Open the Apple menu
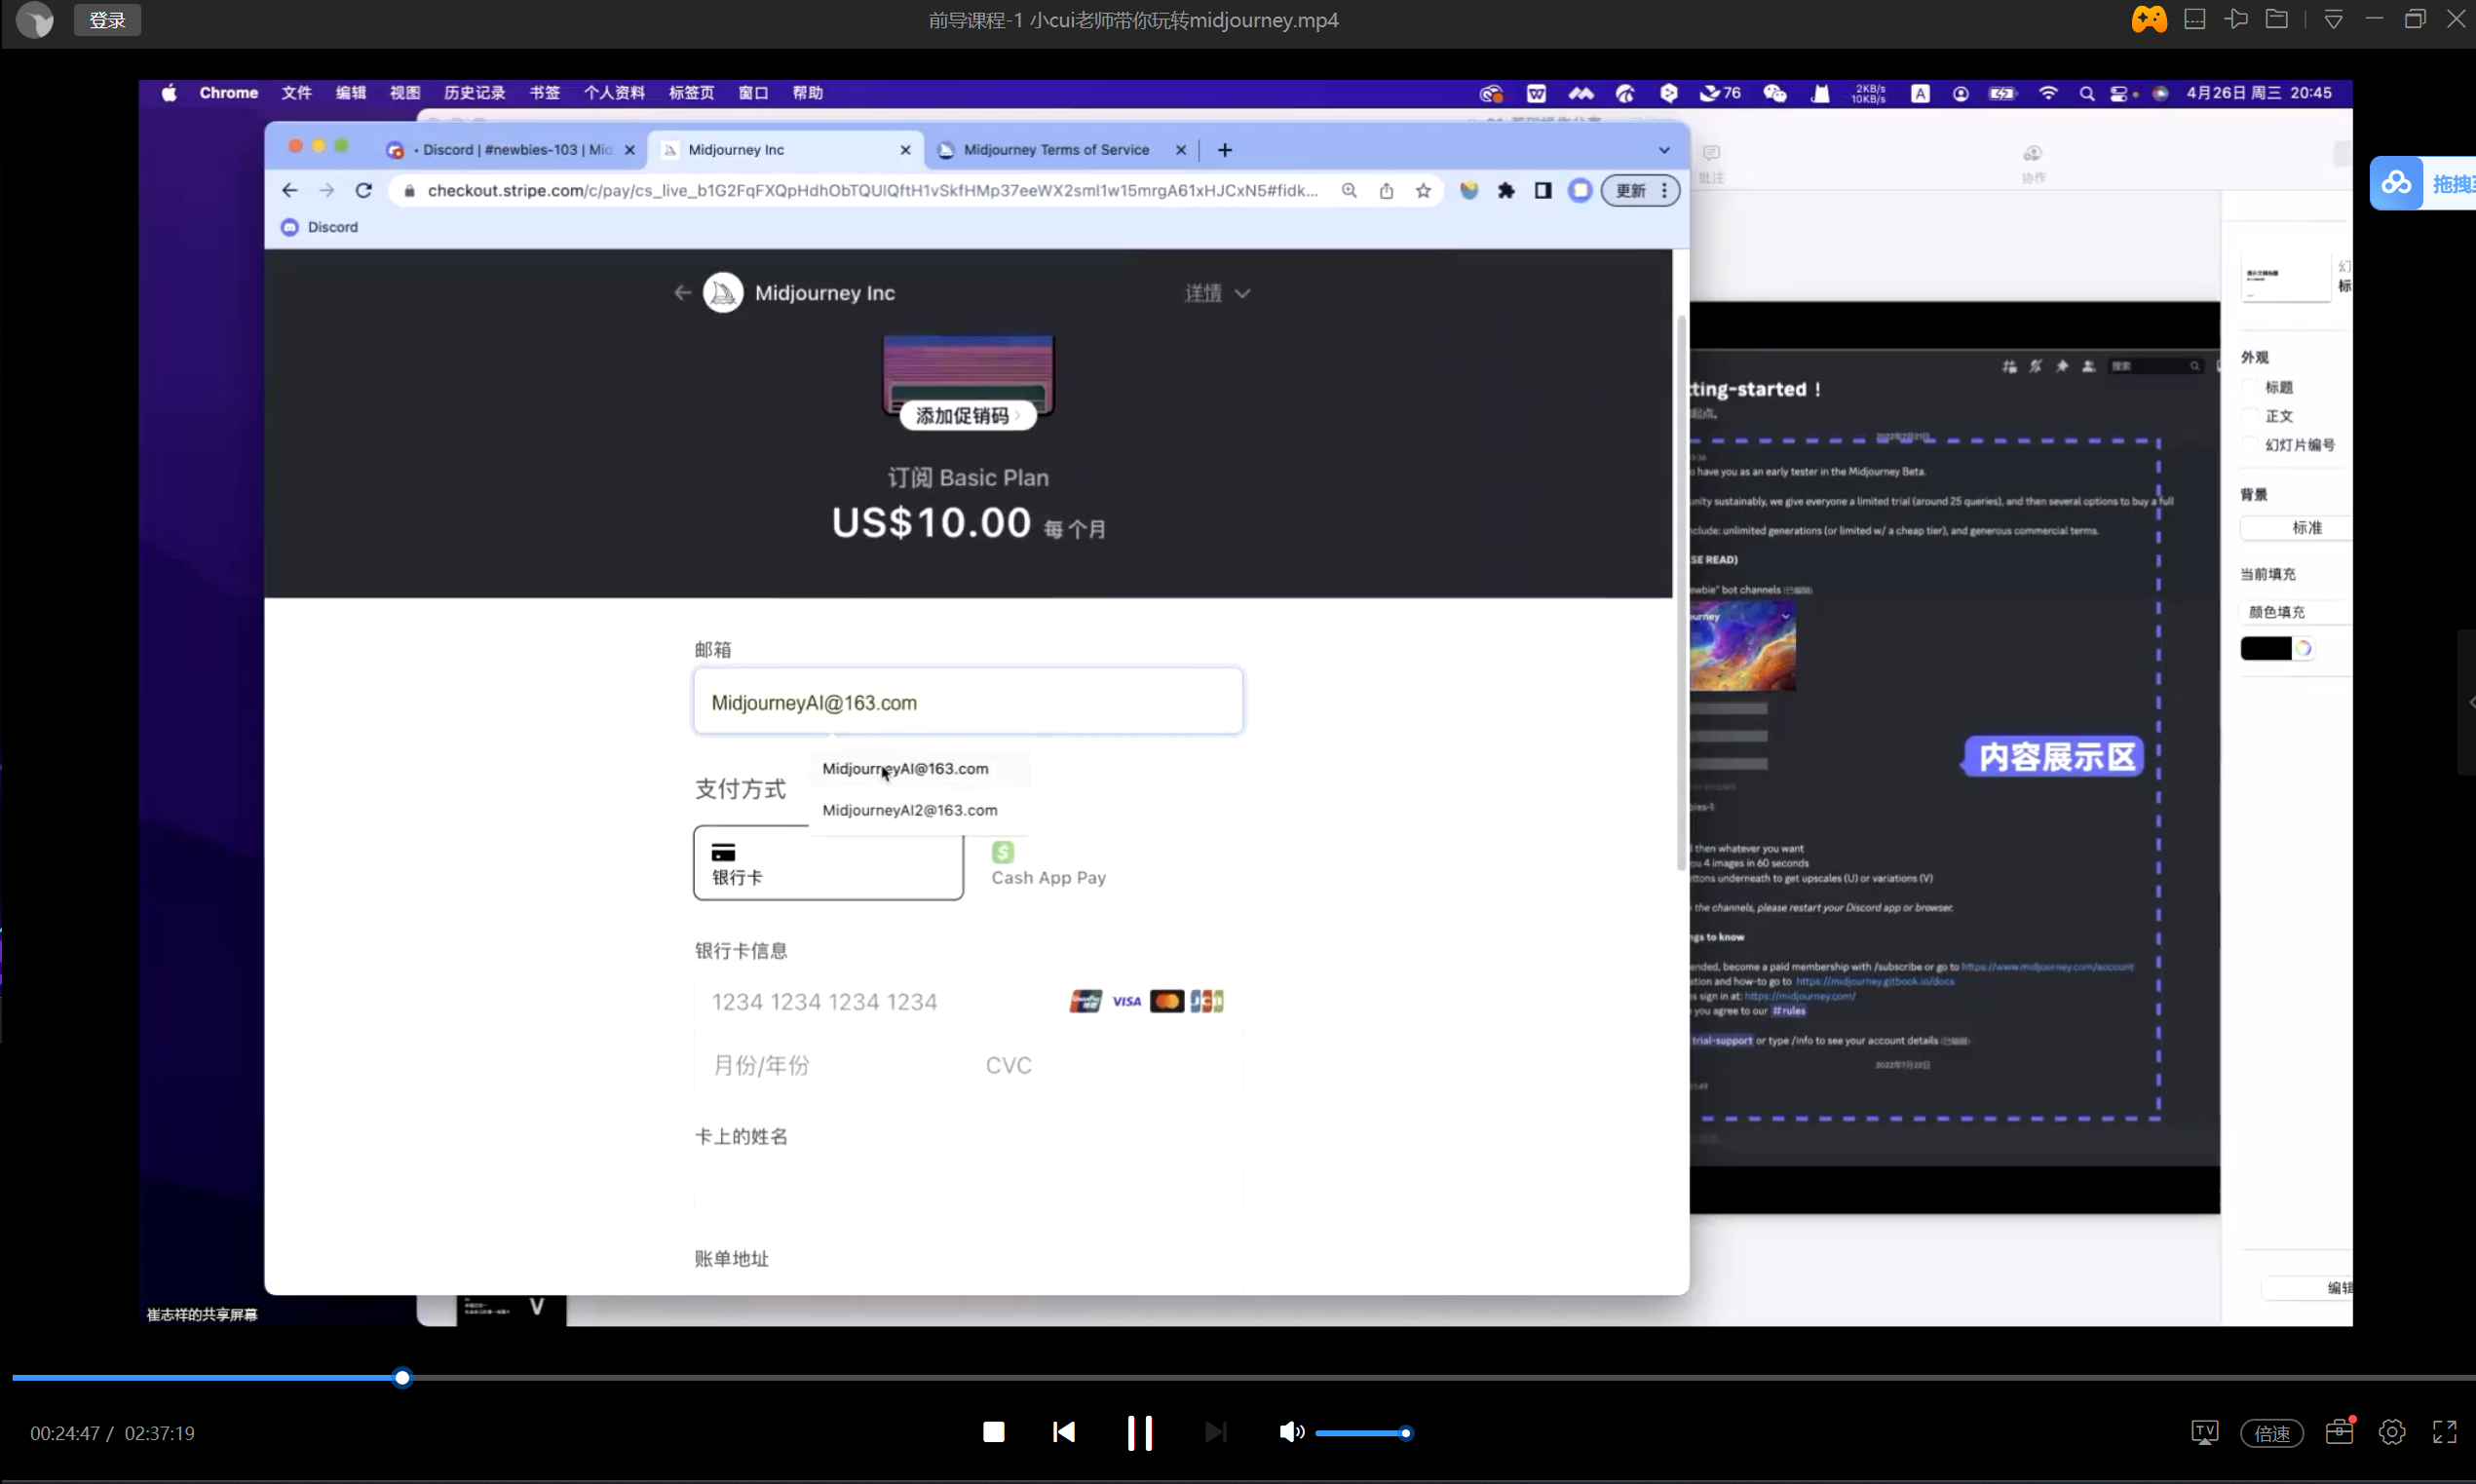Image resolution: width=2476 pixels, height=1484 pixels. 169,93
